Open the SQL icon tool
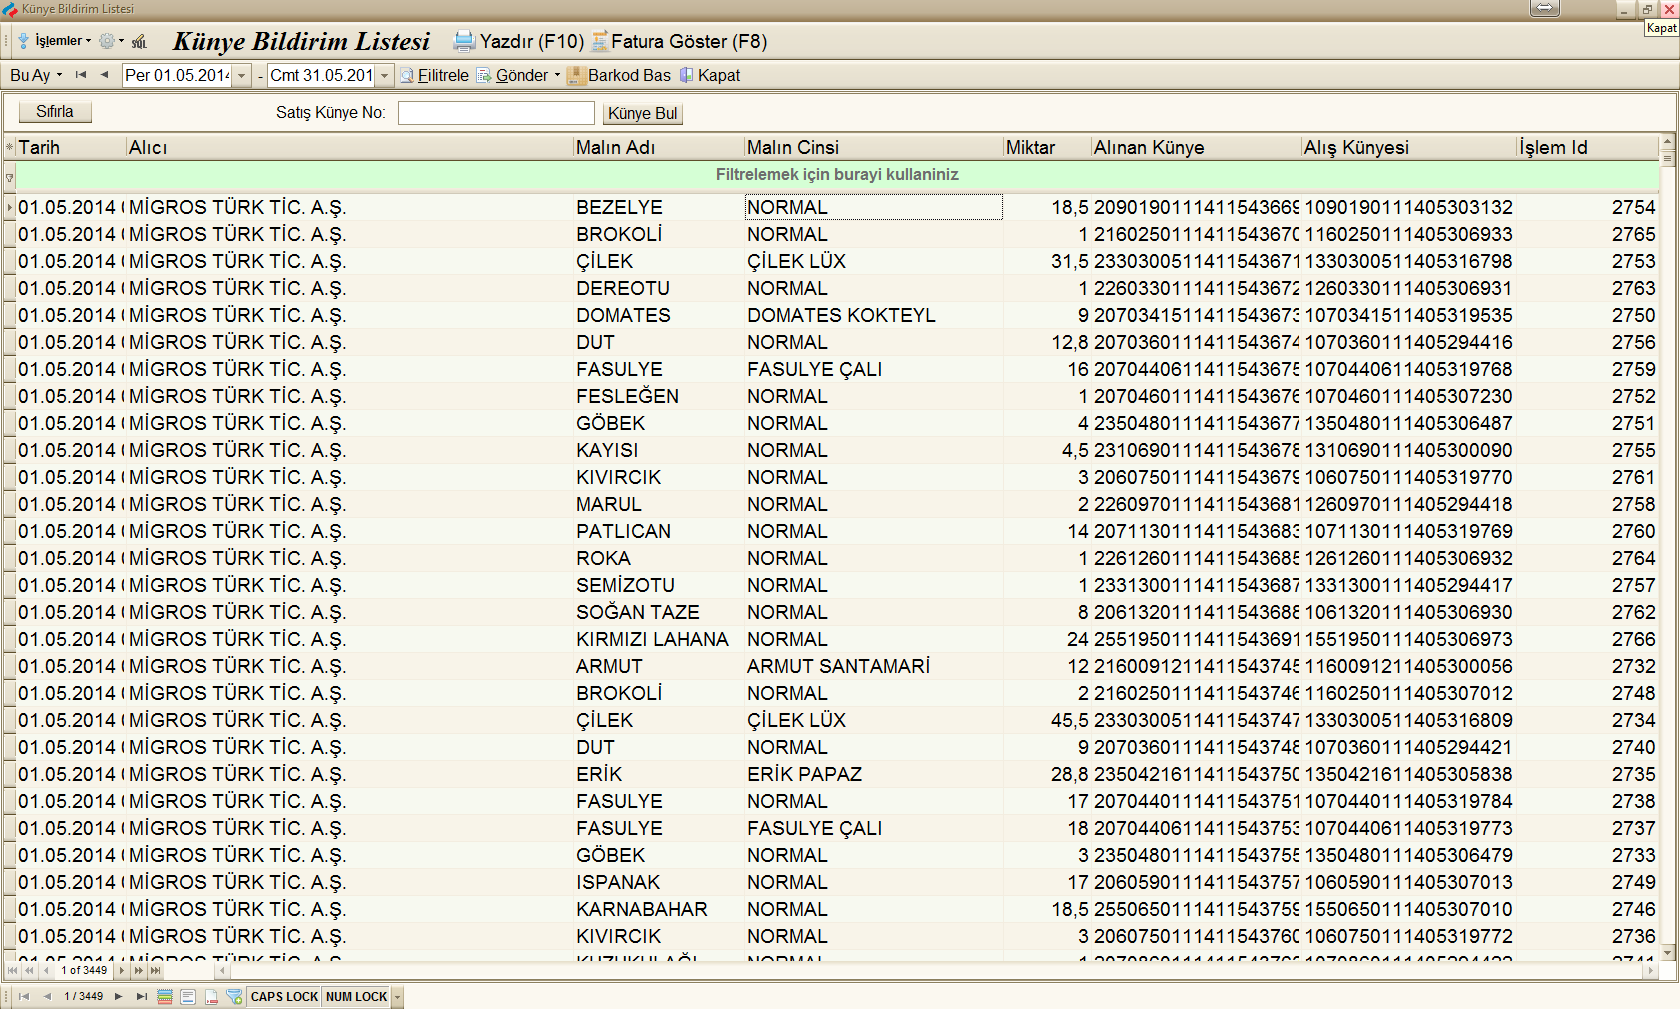Screen dimensions: 1680x1009 (x=139, y=41)
